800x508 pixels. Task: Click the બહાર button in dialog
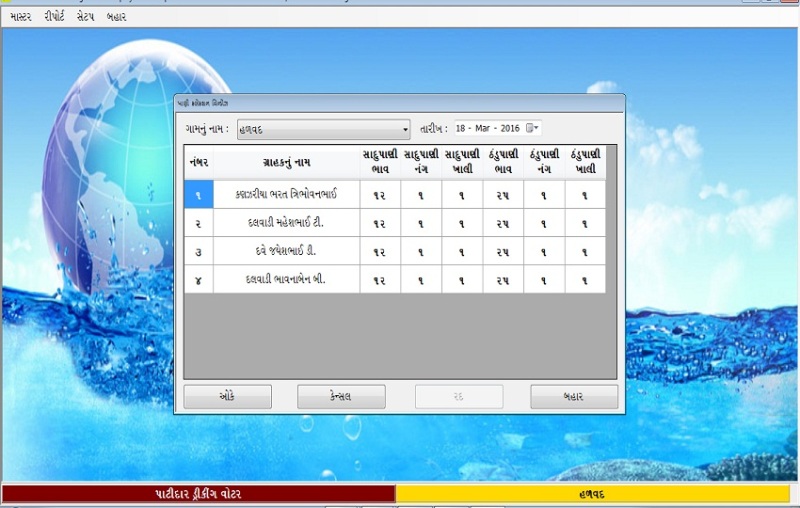point(574,396)
